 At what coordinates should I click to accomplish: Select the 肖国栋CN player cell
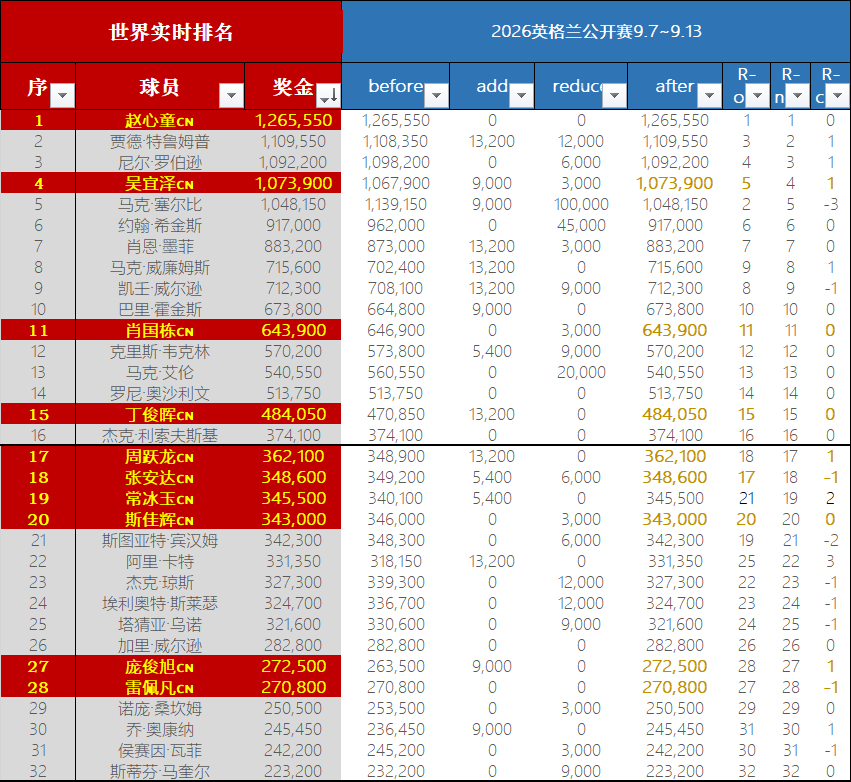[160, 330]
